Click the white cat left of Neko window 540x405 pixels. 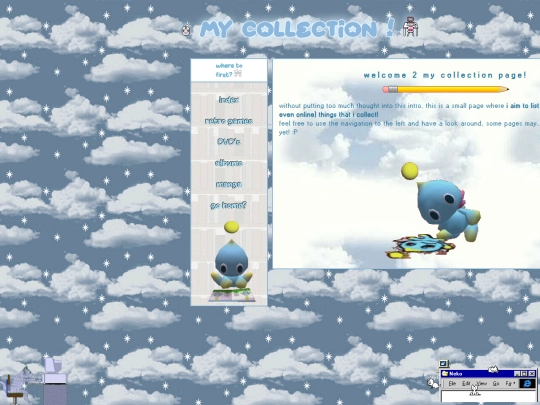click(433, 383)
